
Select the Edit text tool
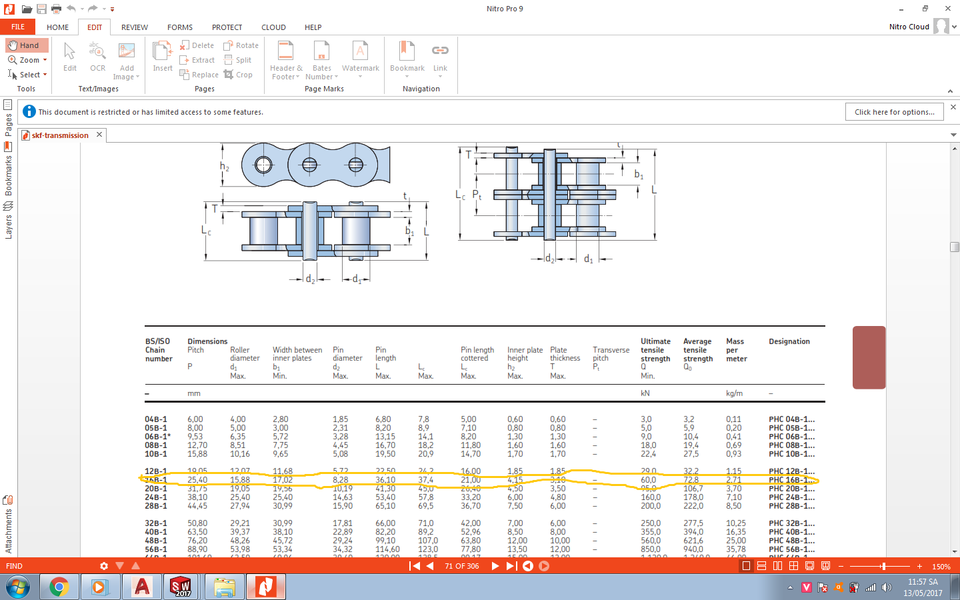69,55
